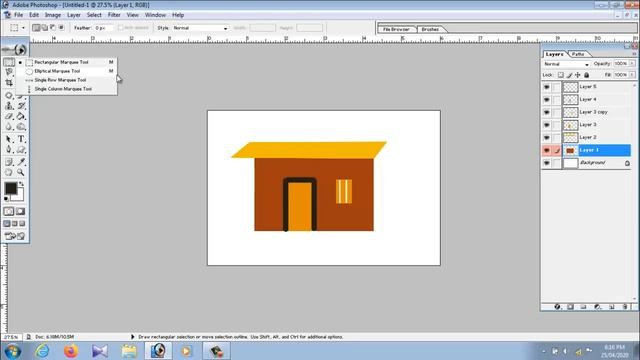This screenshot has width=640, height=360.
Task: Toggle visibility of Layer 3
Action: click(547, 125)
